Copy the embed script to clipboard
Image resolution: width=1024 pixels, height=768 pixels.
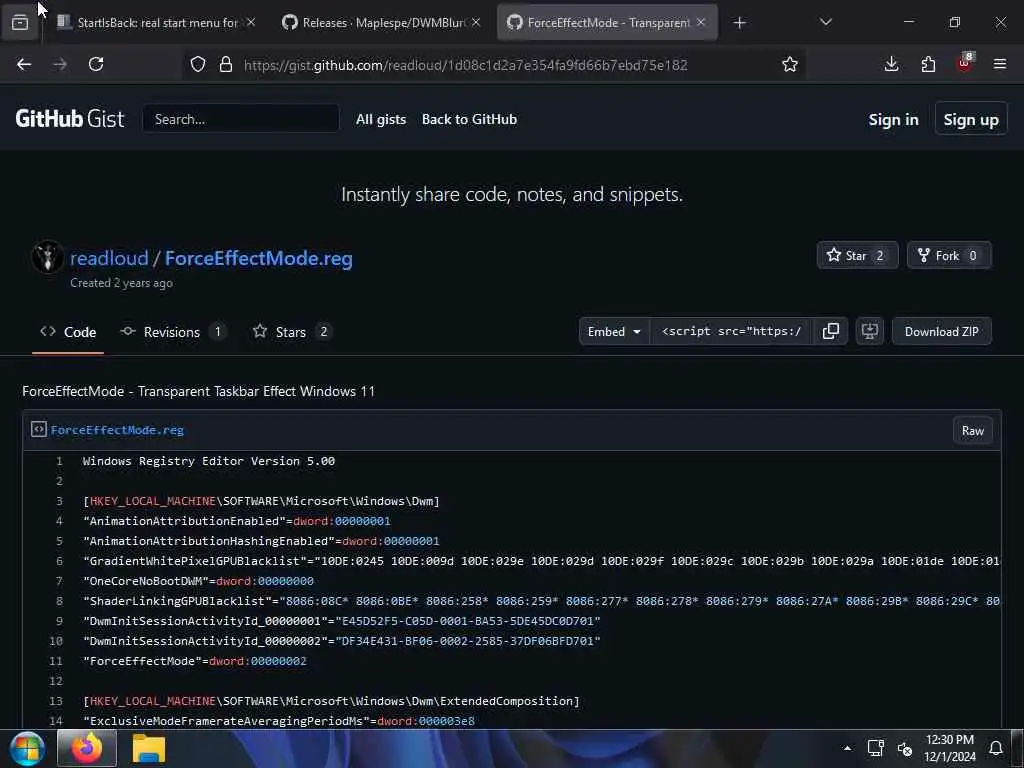[831, 331]
